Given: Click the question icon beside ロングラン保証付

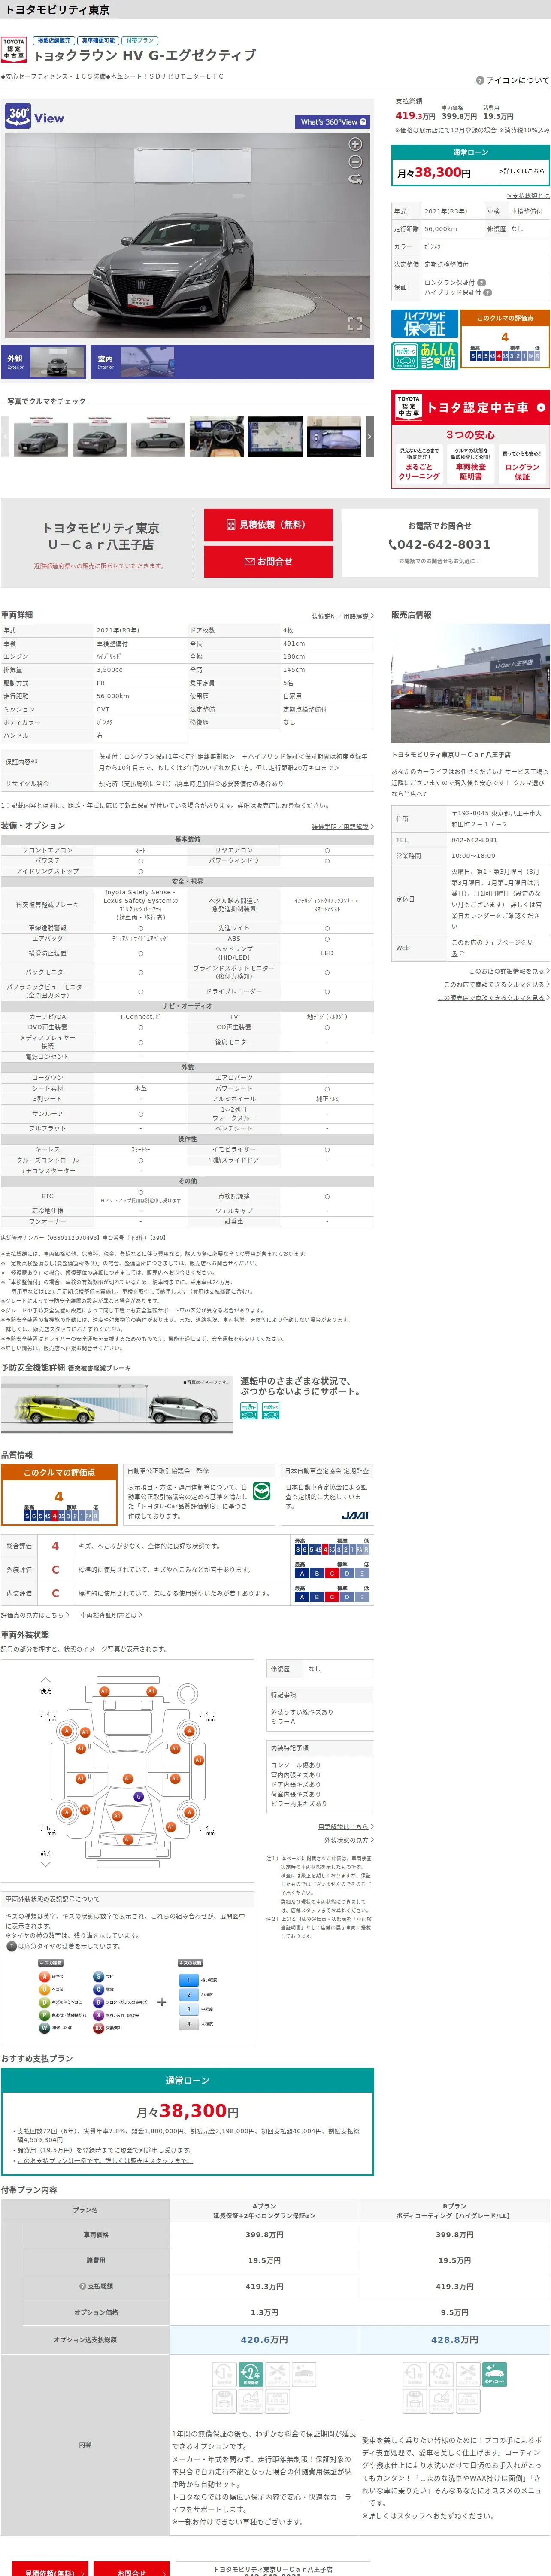Looking at the screenshot, I should point(481,282).
